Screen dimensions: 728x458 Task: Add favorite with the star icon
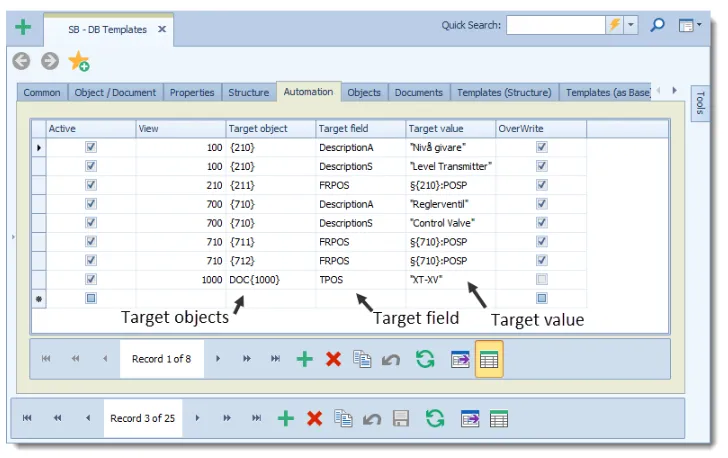79,61
